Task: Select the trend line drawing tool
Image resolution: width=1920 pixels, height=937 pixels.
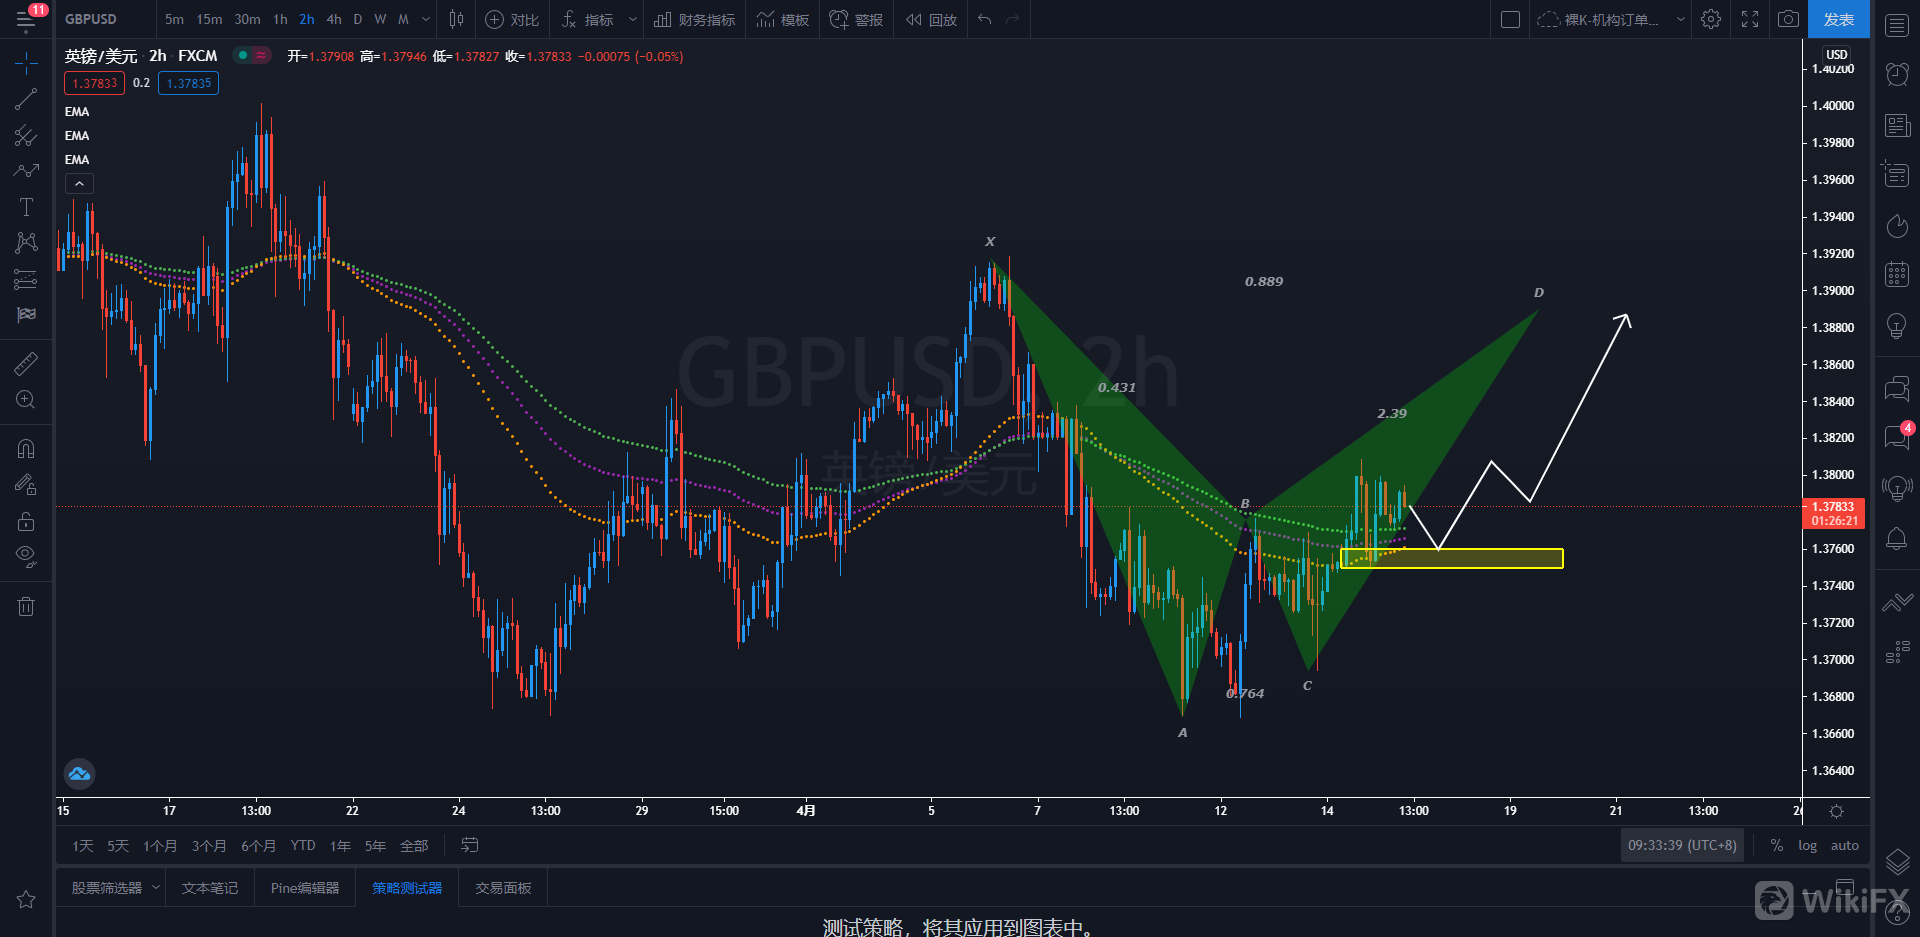Action: tap(26, 99)
